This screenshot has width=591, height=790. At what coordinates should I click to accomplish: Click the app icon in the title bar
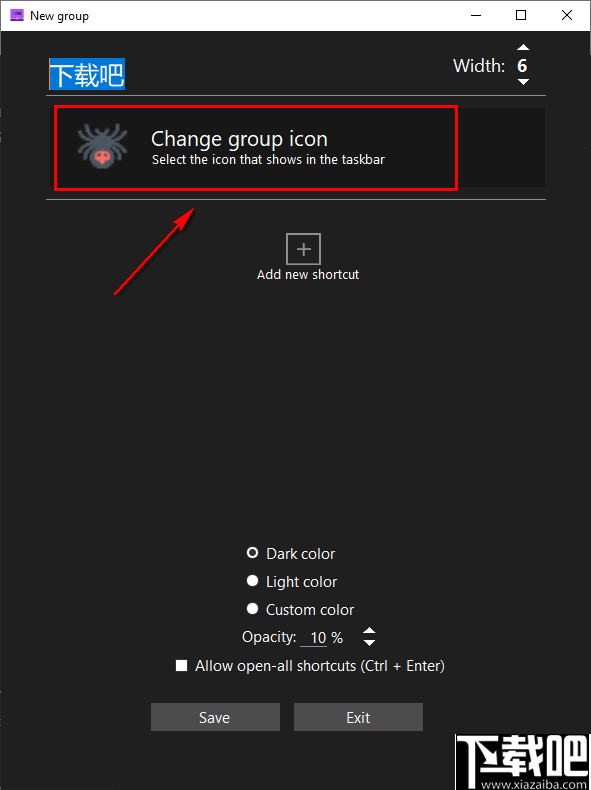pos(17,16)
